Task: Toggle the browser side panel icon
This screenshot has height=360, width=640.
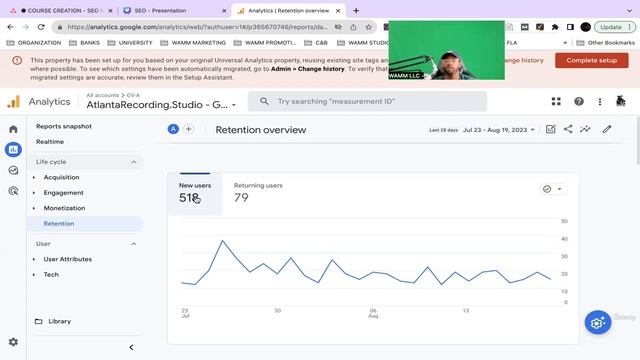Action: point(570,27)
